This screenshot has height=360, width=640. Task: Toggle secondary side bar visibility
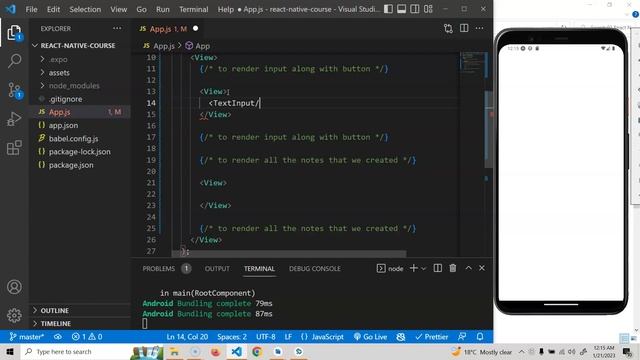tap(415, 9)
